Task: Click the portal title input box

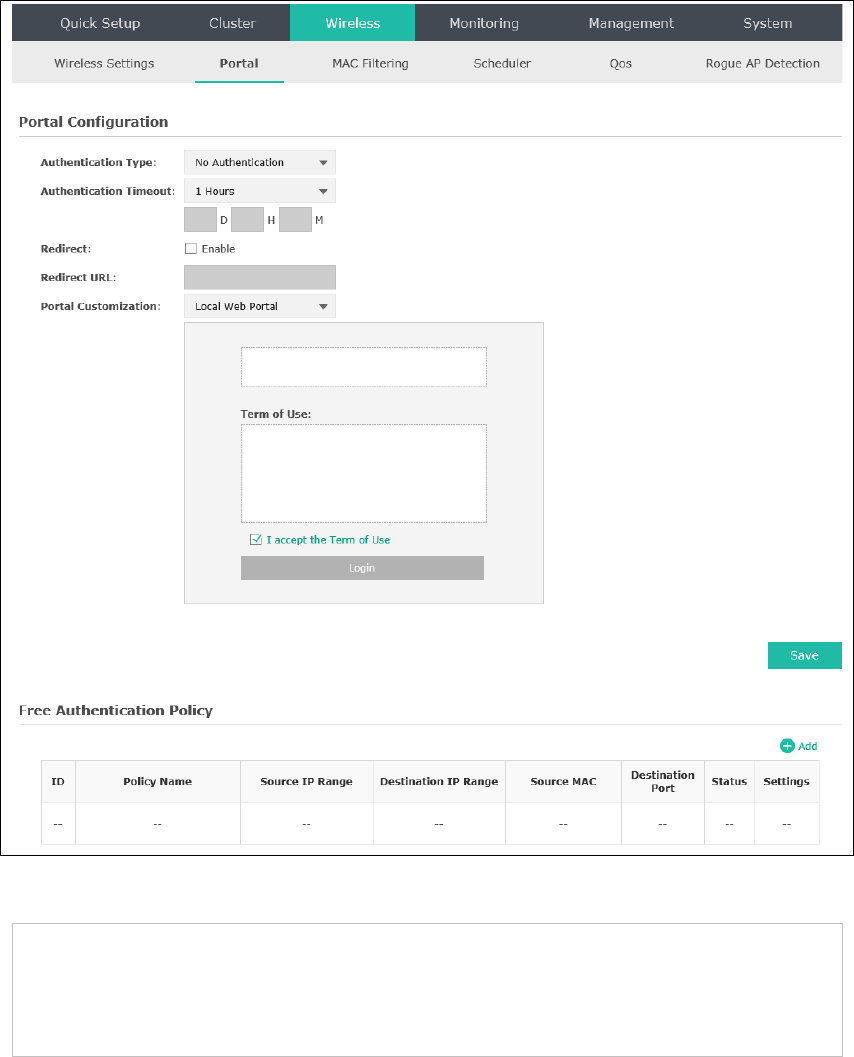Action: point(364,367)
